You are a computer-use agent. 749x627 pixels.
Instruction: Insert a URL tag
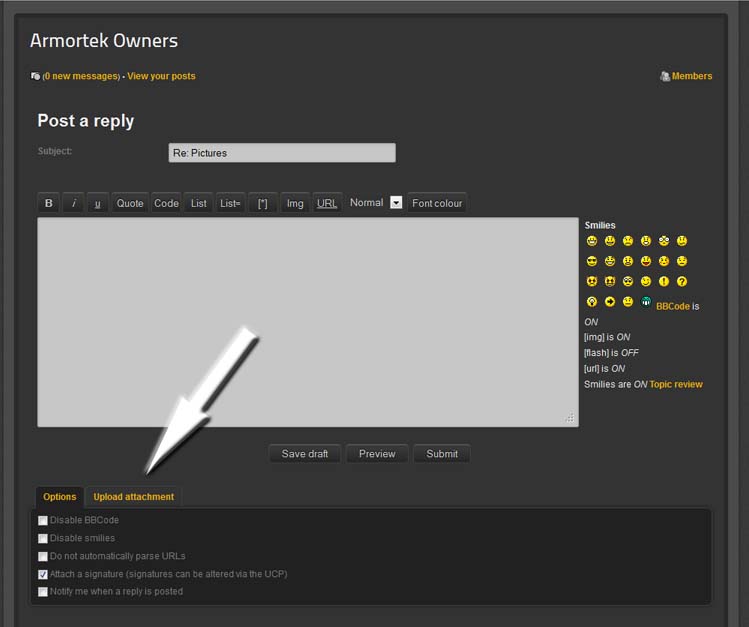[327, 203]
